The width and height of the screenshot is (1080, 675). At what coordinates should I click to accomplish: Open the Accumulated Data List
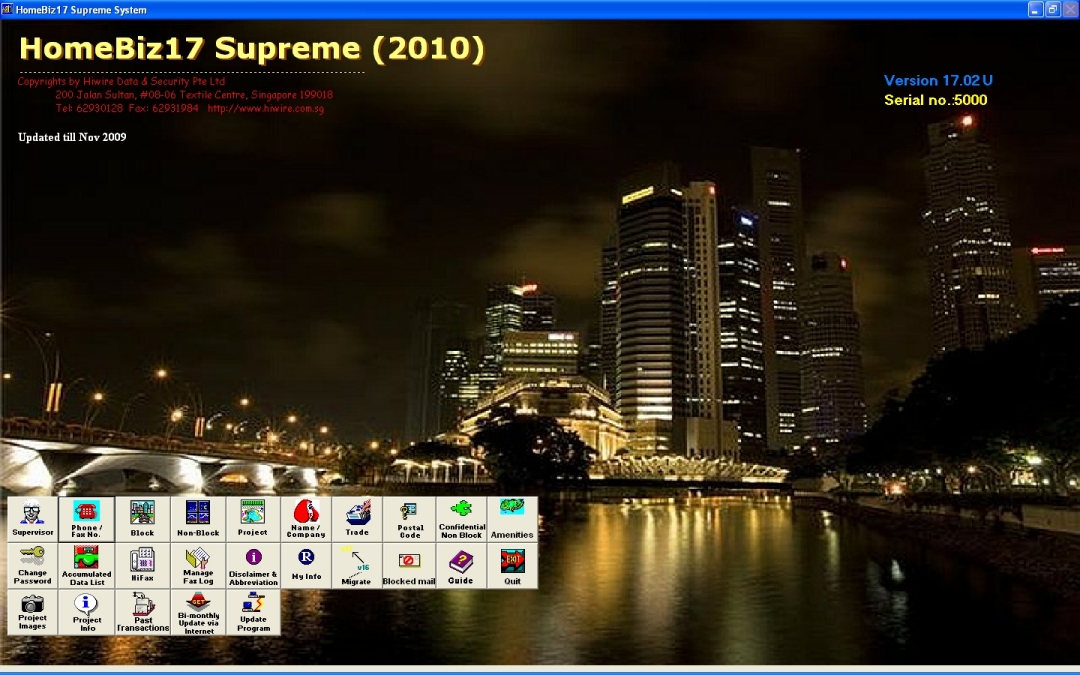86,565
